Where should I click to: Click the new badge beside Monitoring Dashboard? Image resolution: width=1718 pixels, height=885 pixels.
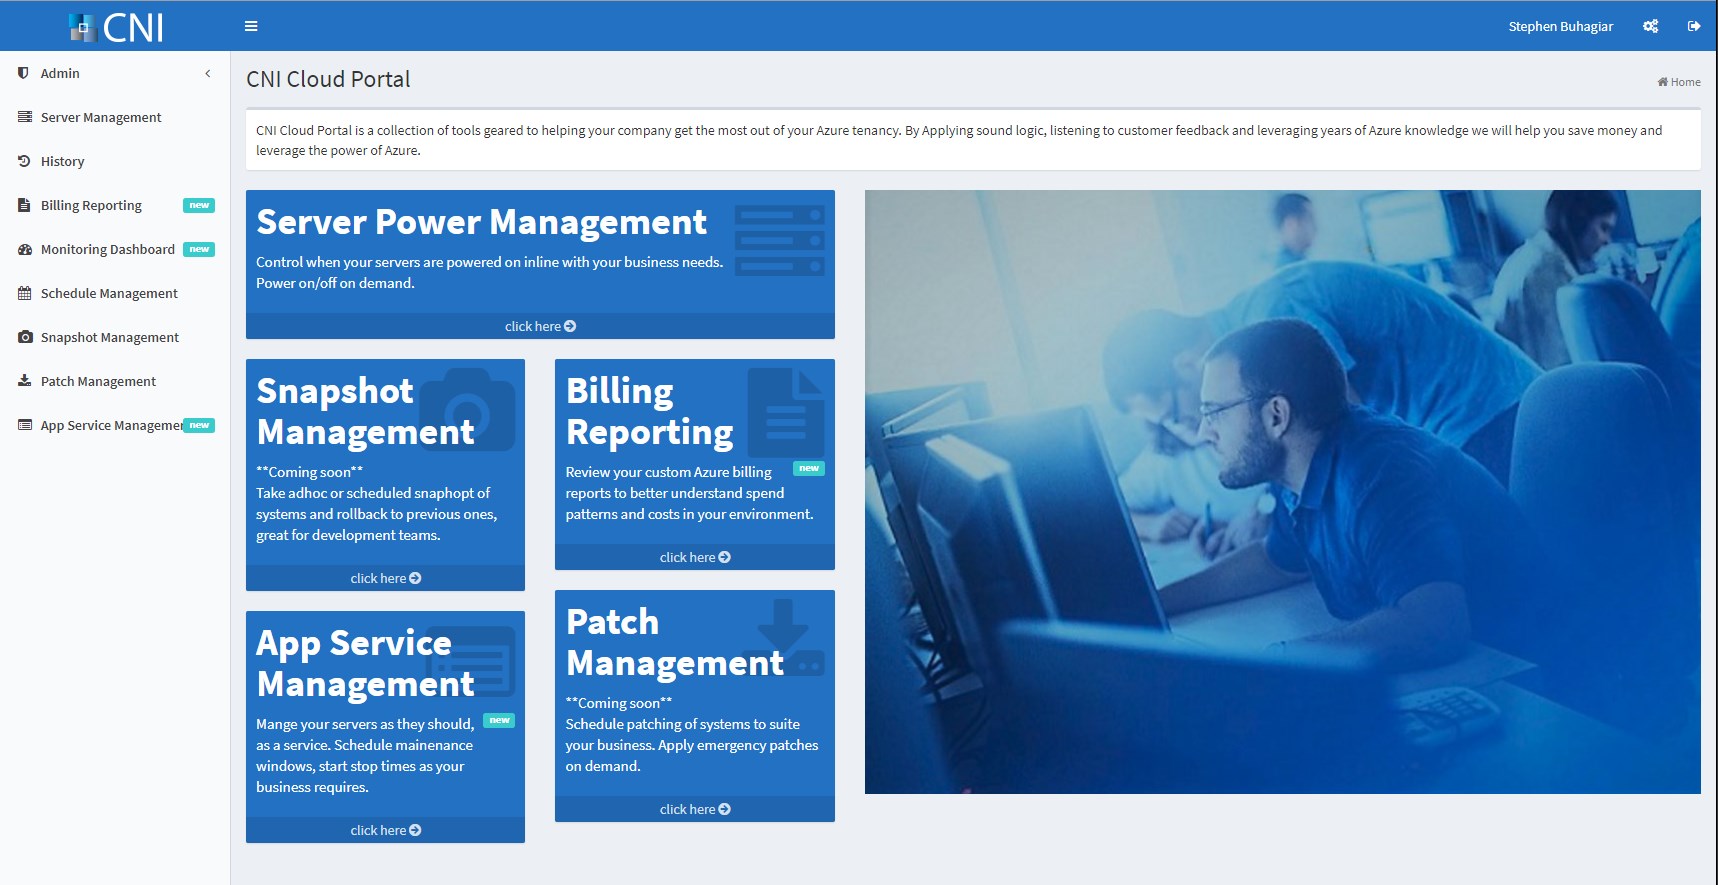tap(199, 249)
